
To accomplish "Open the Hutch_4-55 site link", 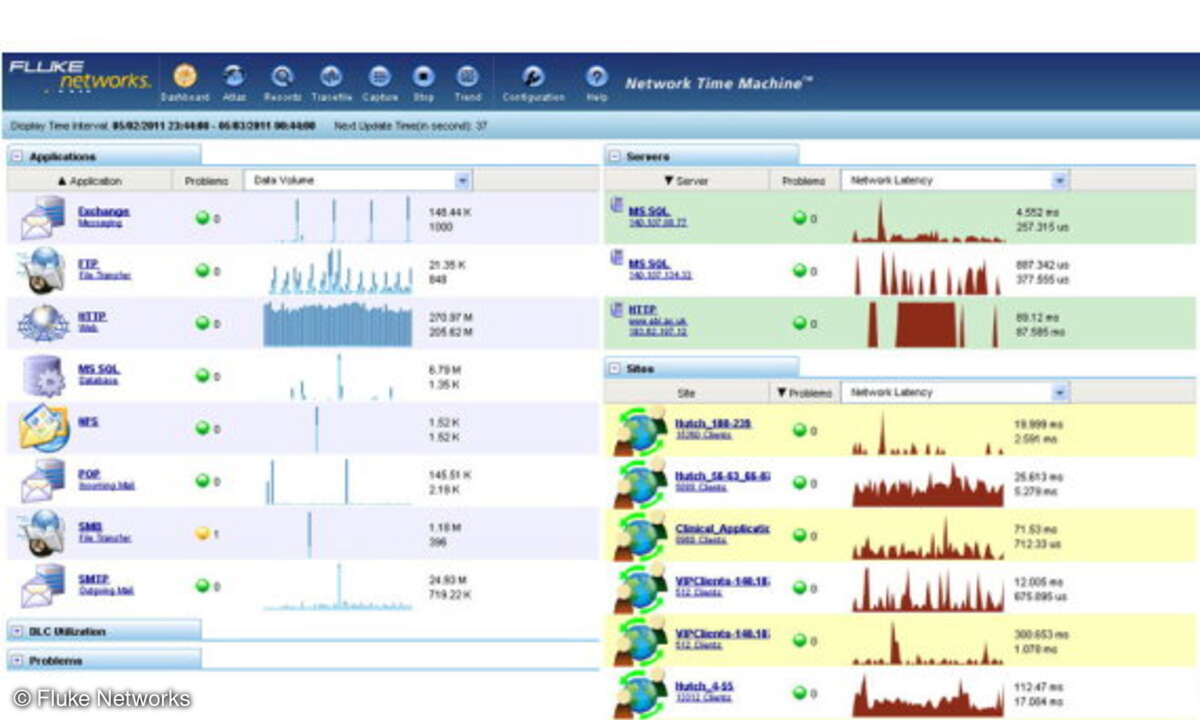I will (x=706, y=686).
